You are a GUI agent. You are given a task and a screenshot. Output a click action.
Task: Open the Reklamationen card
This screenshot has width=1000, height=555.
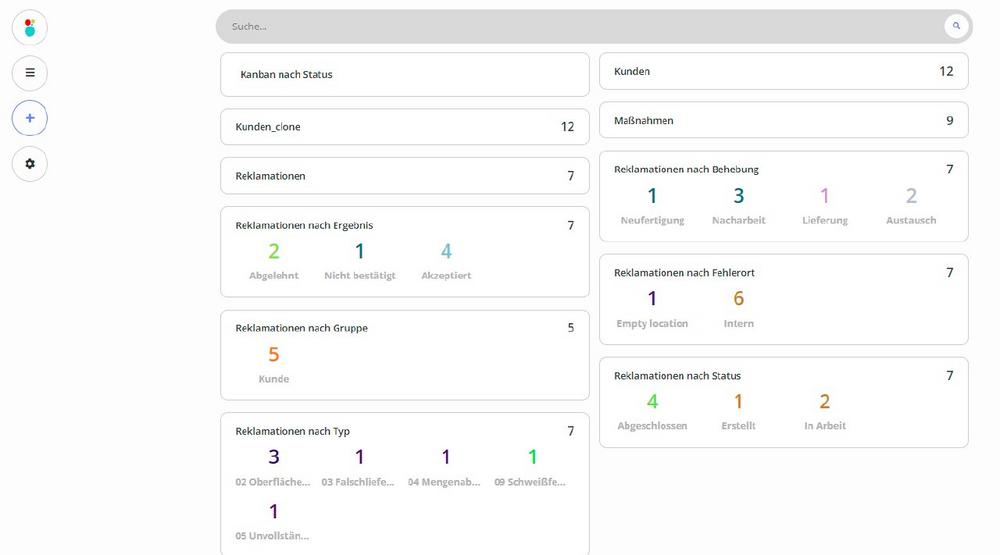pos(404,176)
